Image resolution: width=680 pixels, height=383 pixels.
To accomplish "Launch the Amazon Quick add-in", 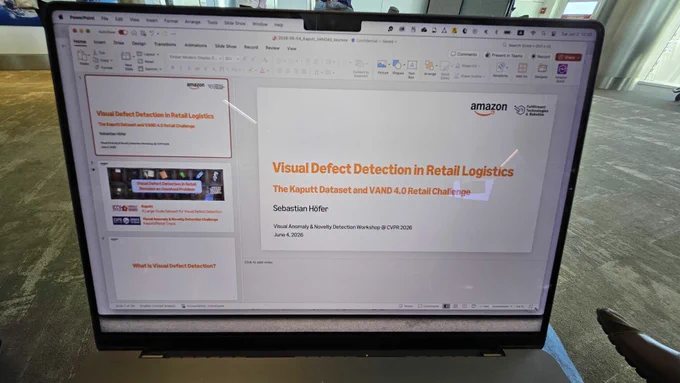I will 562,72.
